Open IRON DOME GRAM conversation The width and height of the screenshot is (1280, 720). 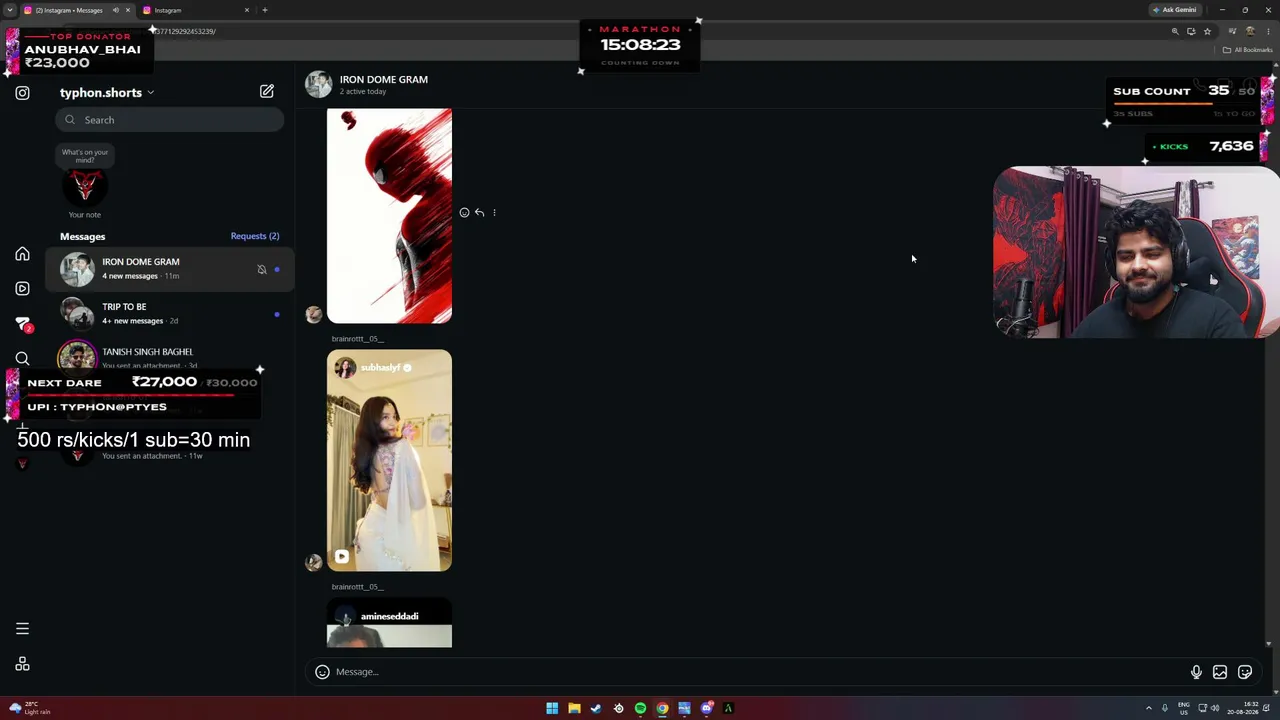click(170, 269)
